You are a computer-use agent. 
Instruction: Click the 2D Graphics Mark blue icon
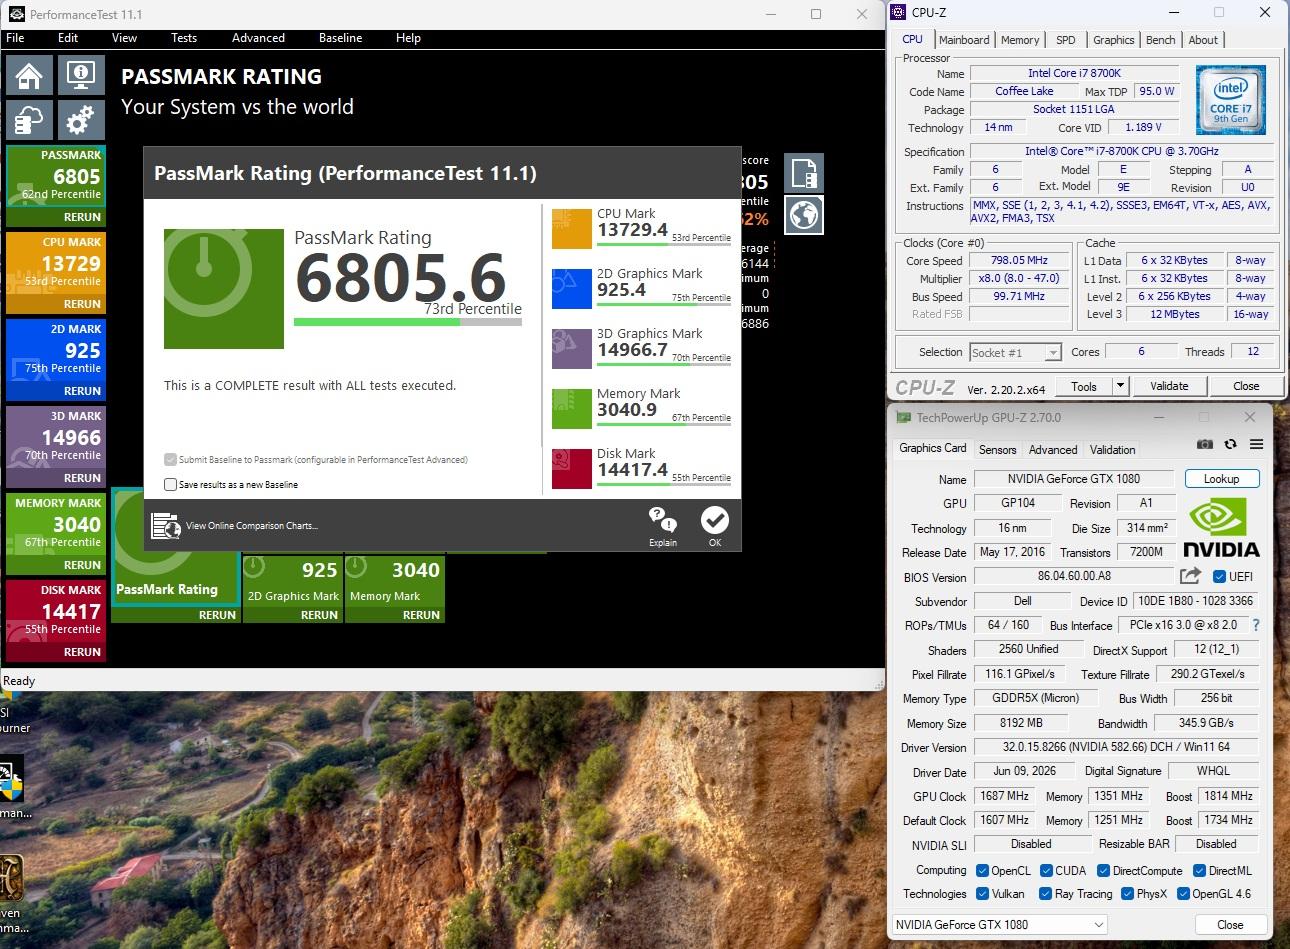[x=572, y=288]
